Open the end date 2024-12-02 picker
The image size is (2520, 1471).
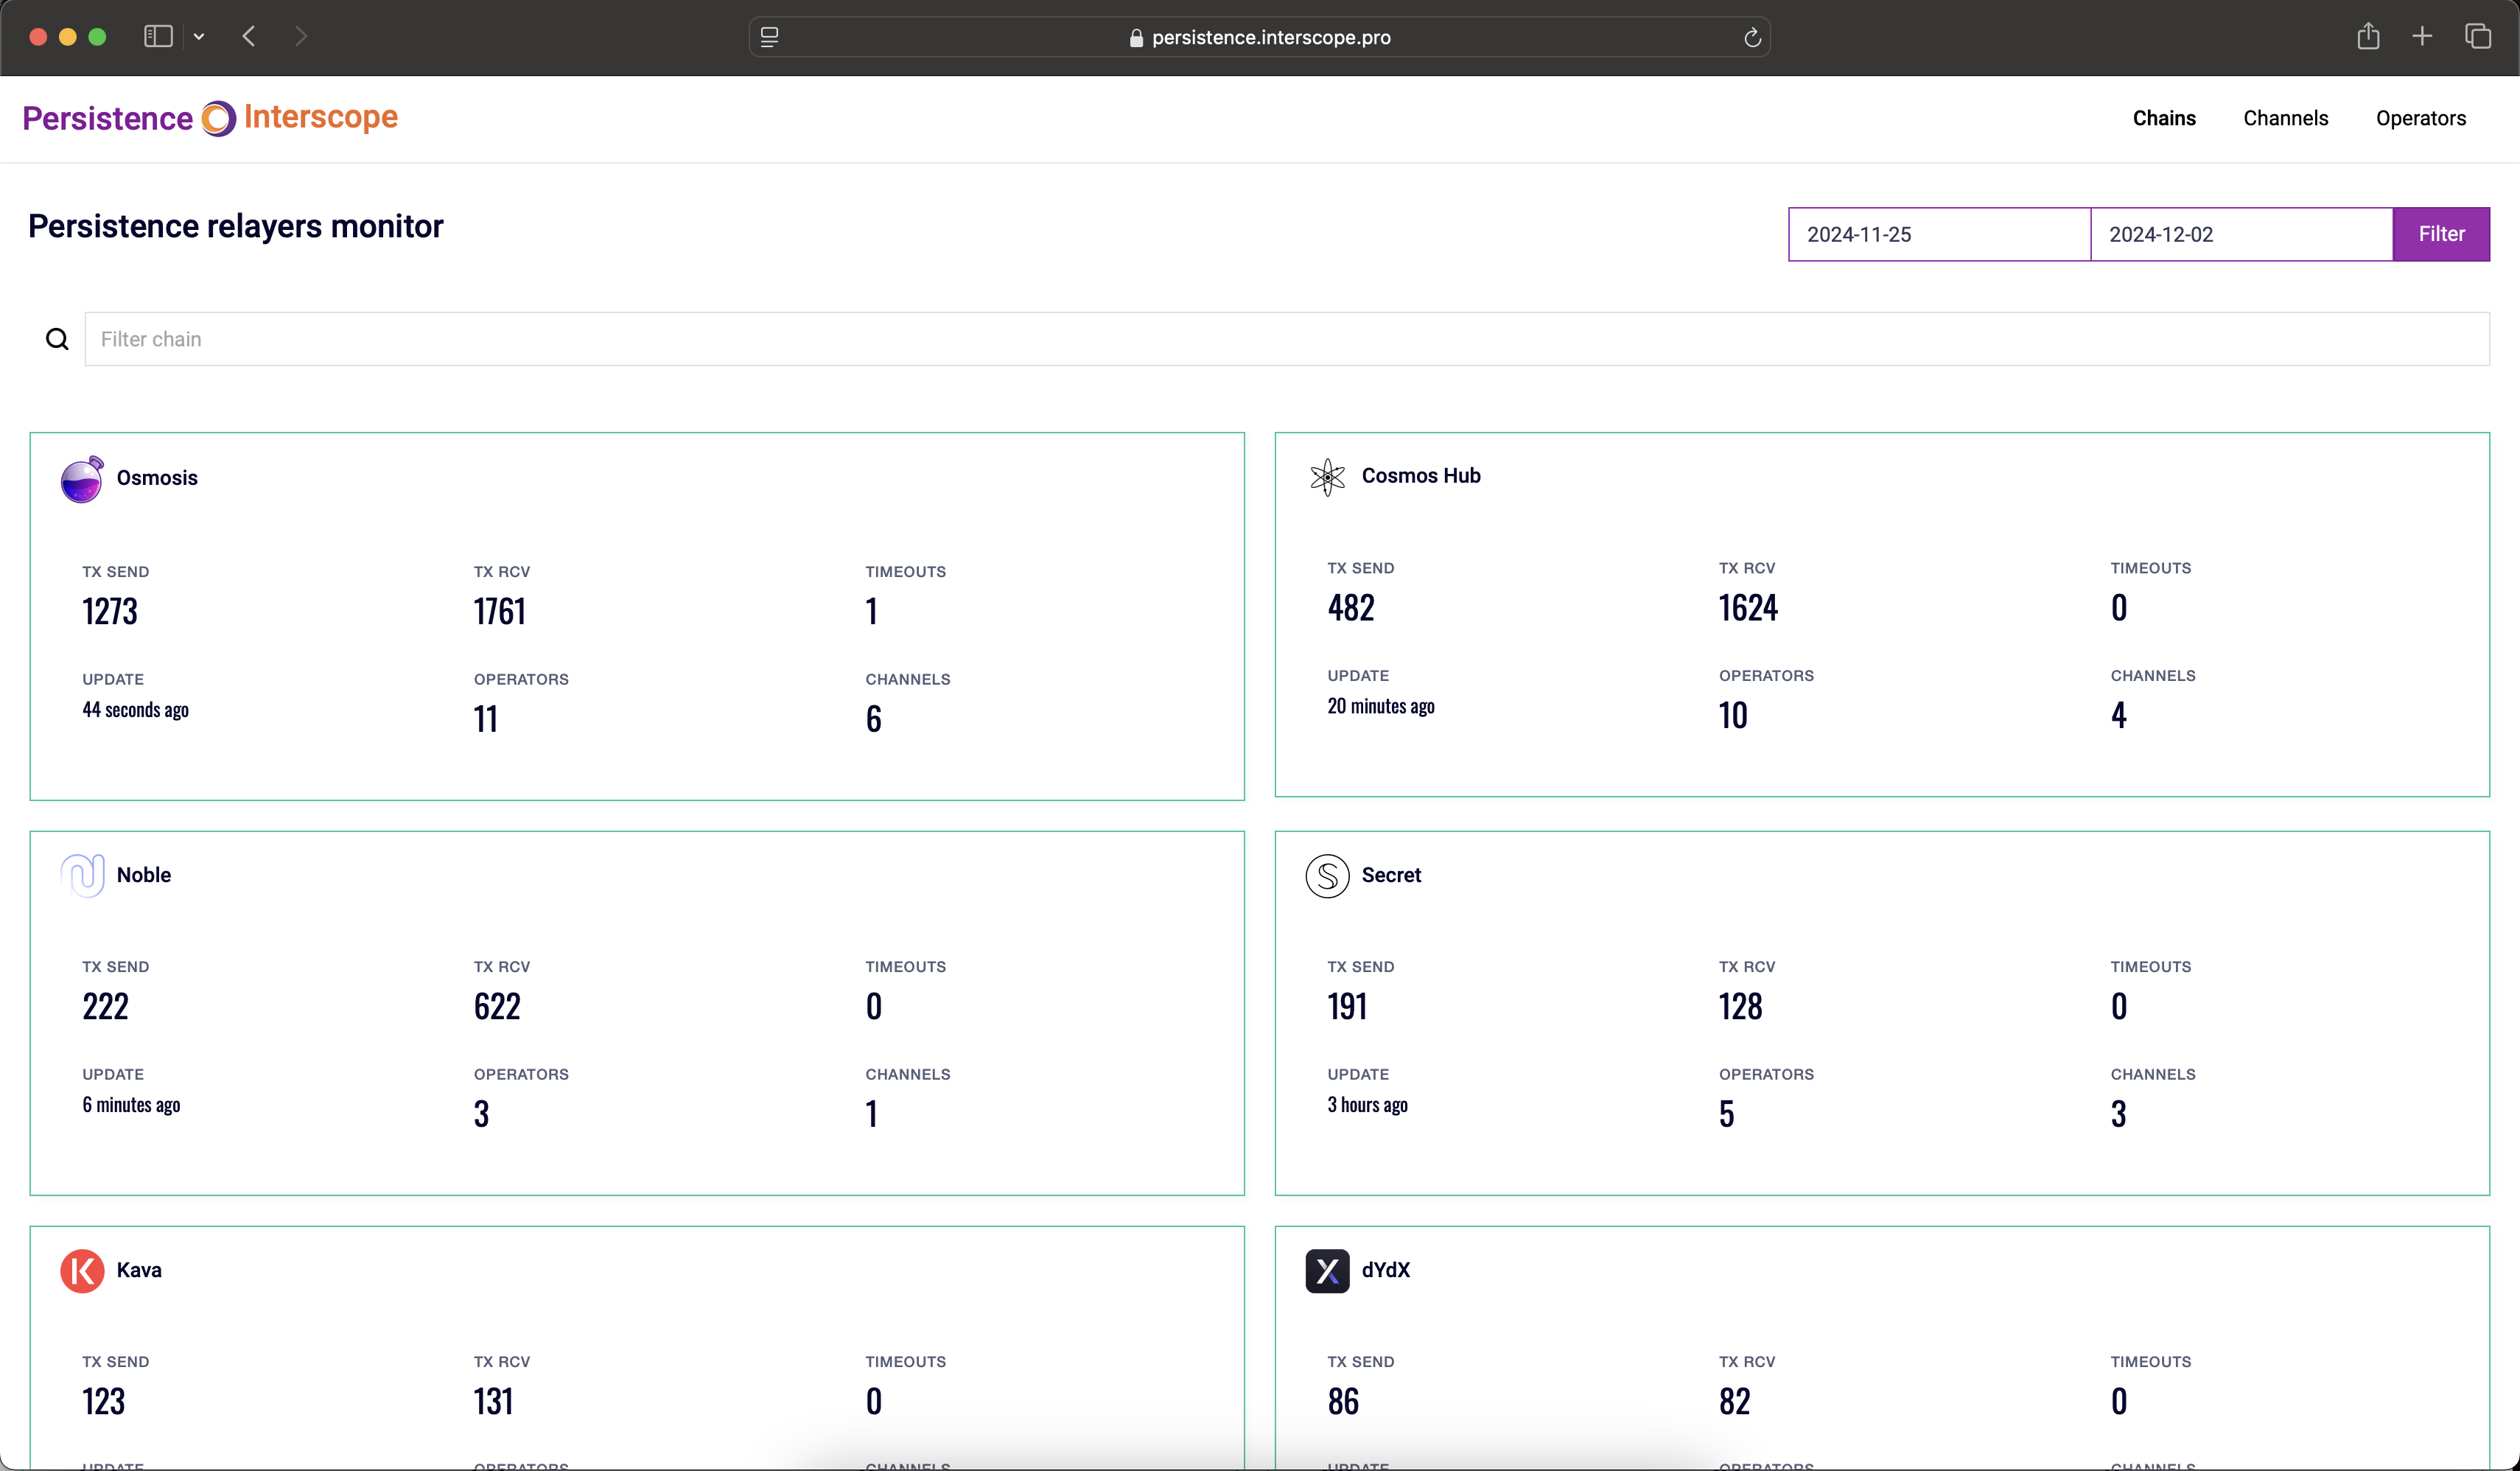pyautogui.click(x=2240, y=235)
